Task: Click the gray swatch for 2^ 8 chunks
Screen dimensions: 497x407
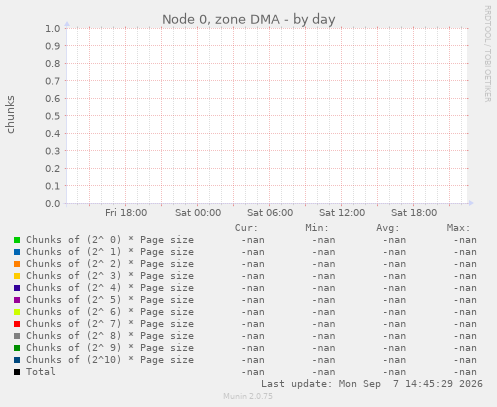Action: coord(17,336)
